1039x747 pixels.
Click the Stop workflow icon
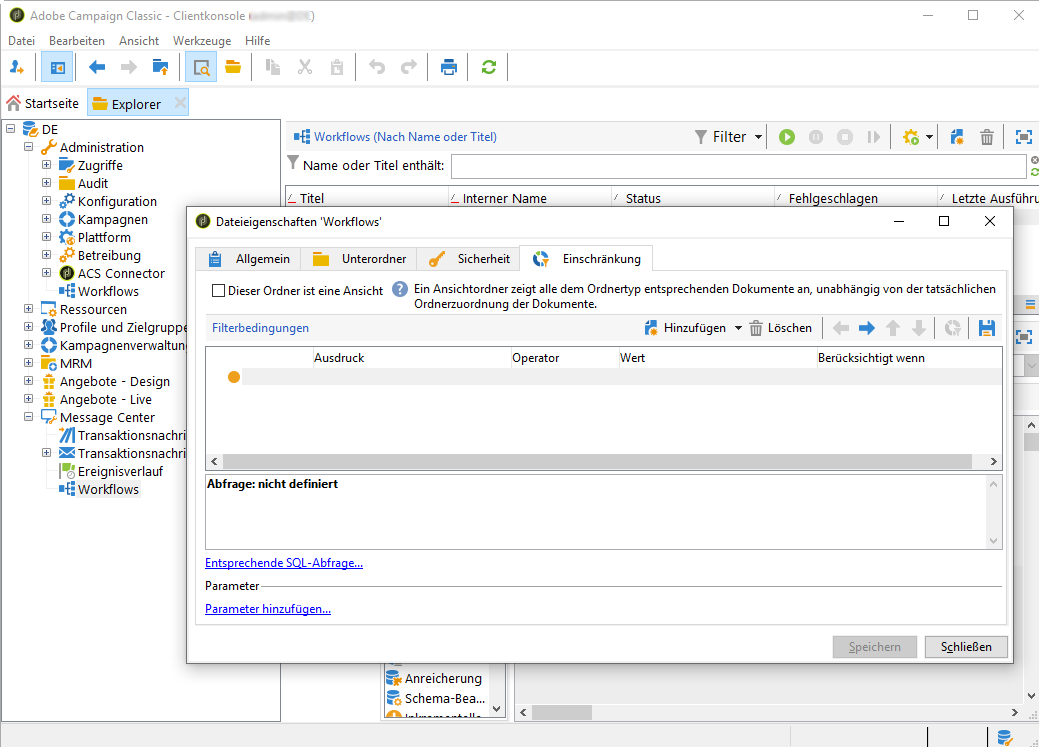(845, 137)
